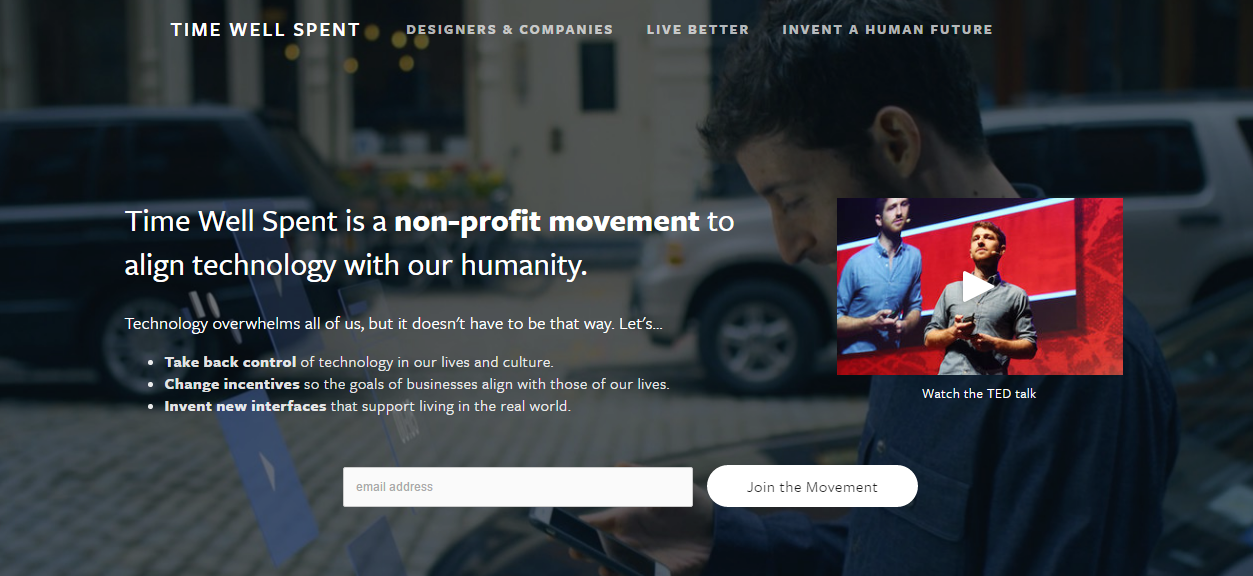This screenshot has height=576, width=1253.
Task: Click the TIME WELL SPENT site logo
Action: pyautogui.click(x=265, y=29)
